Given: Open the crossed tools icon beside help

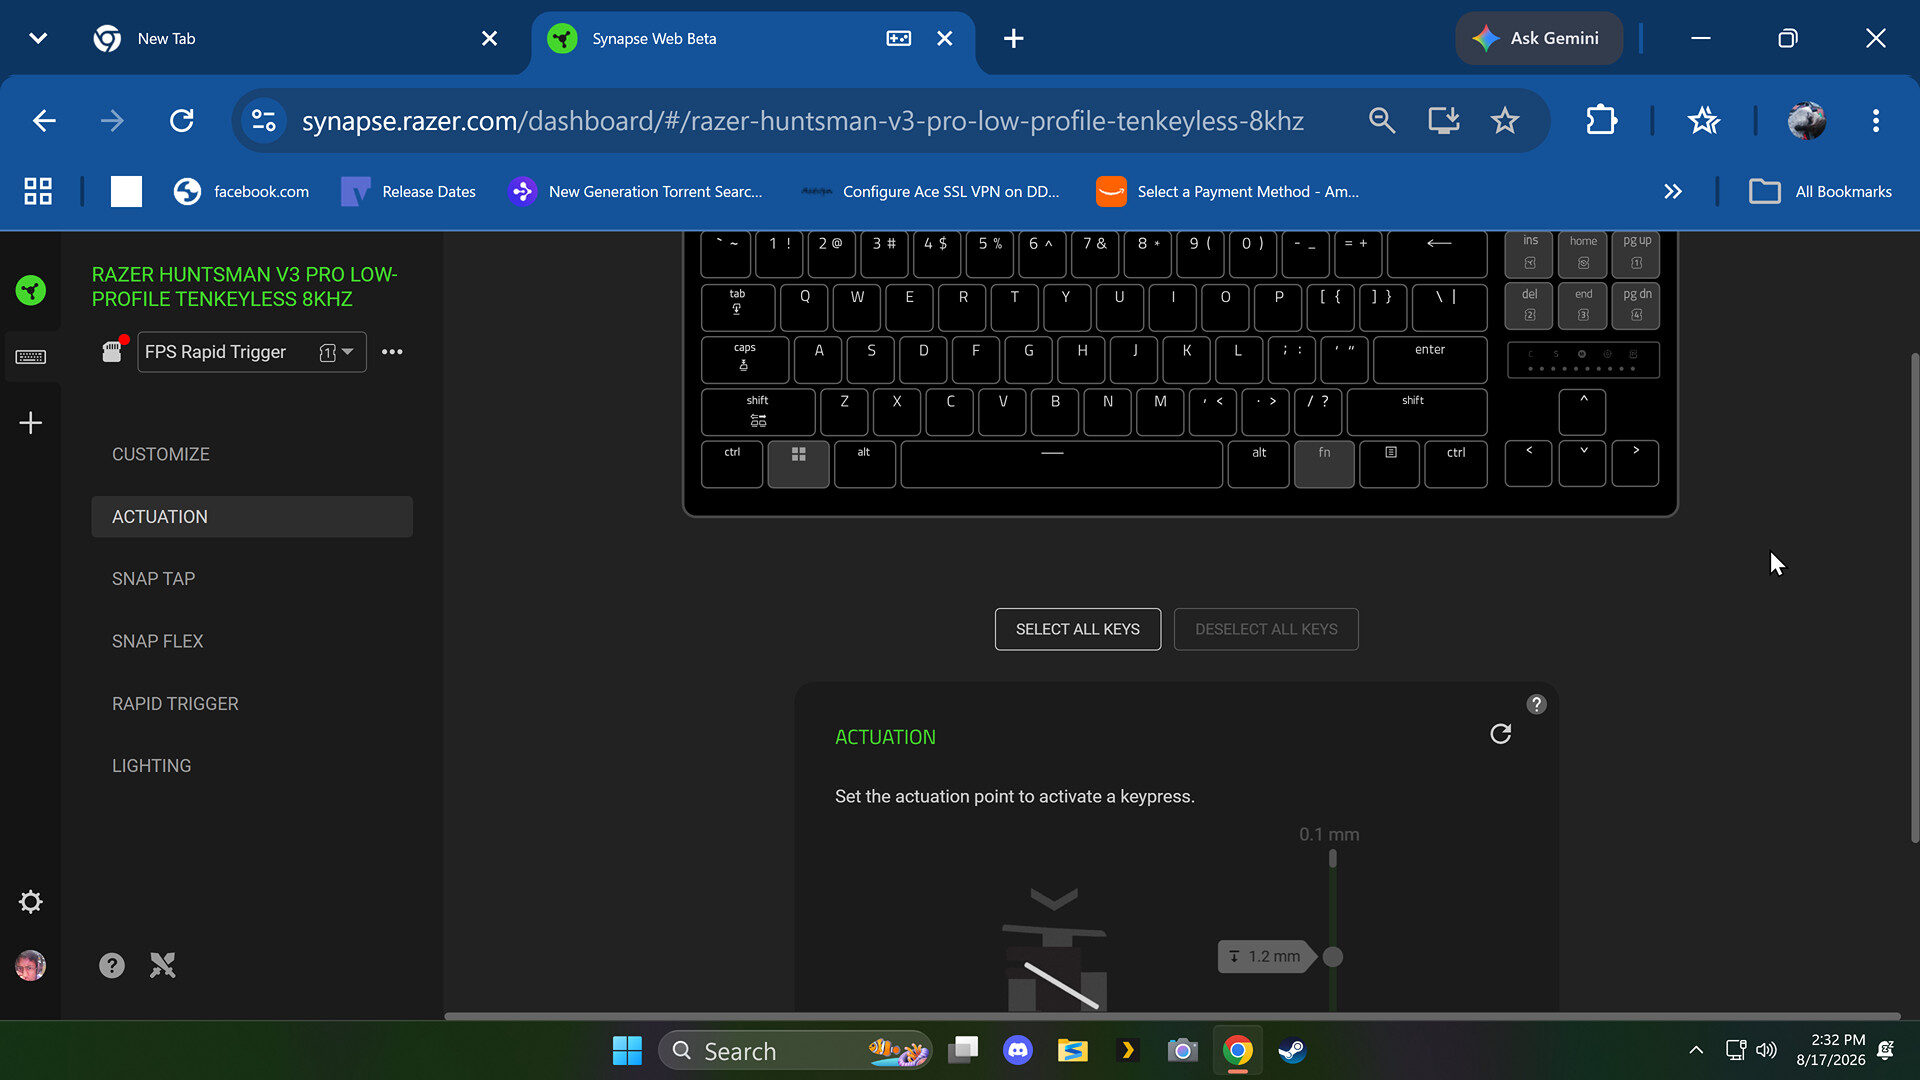Looking at the screenshot, I should coord(163,966).
